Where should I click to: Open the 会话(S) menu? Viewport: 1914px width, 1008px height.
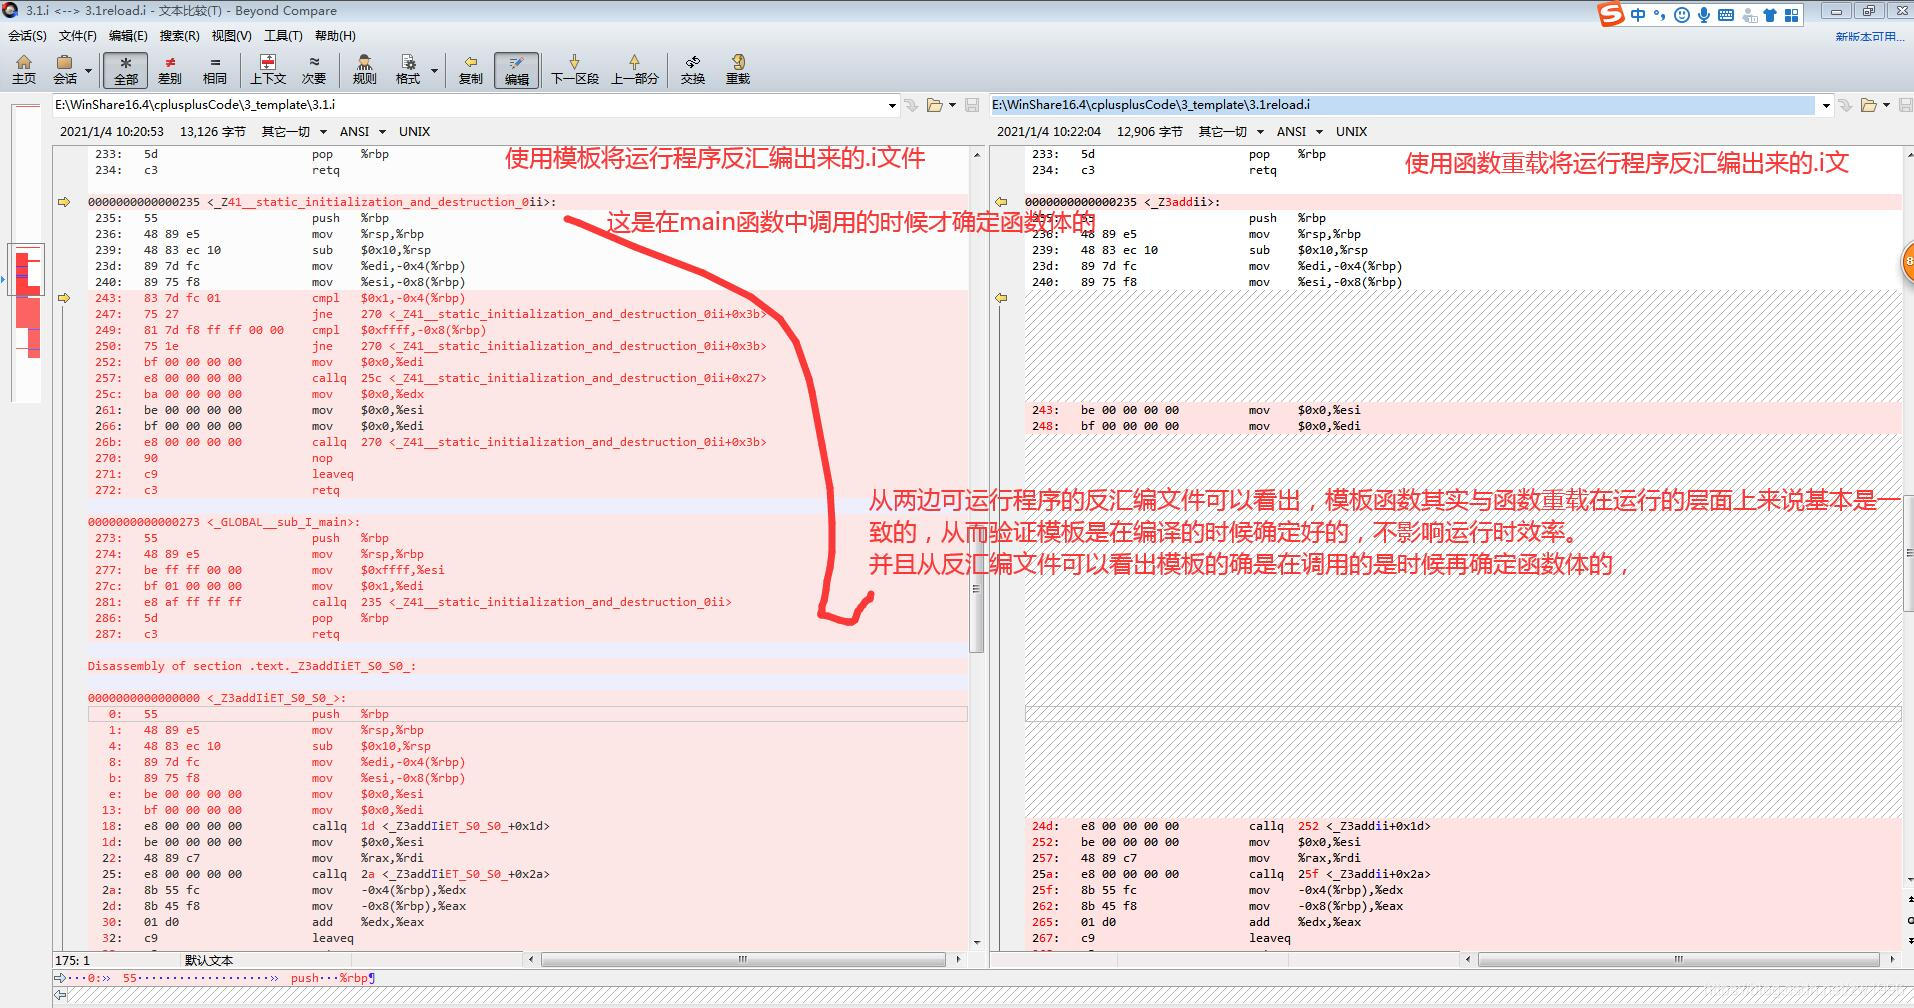click(x=27, y=35)
